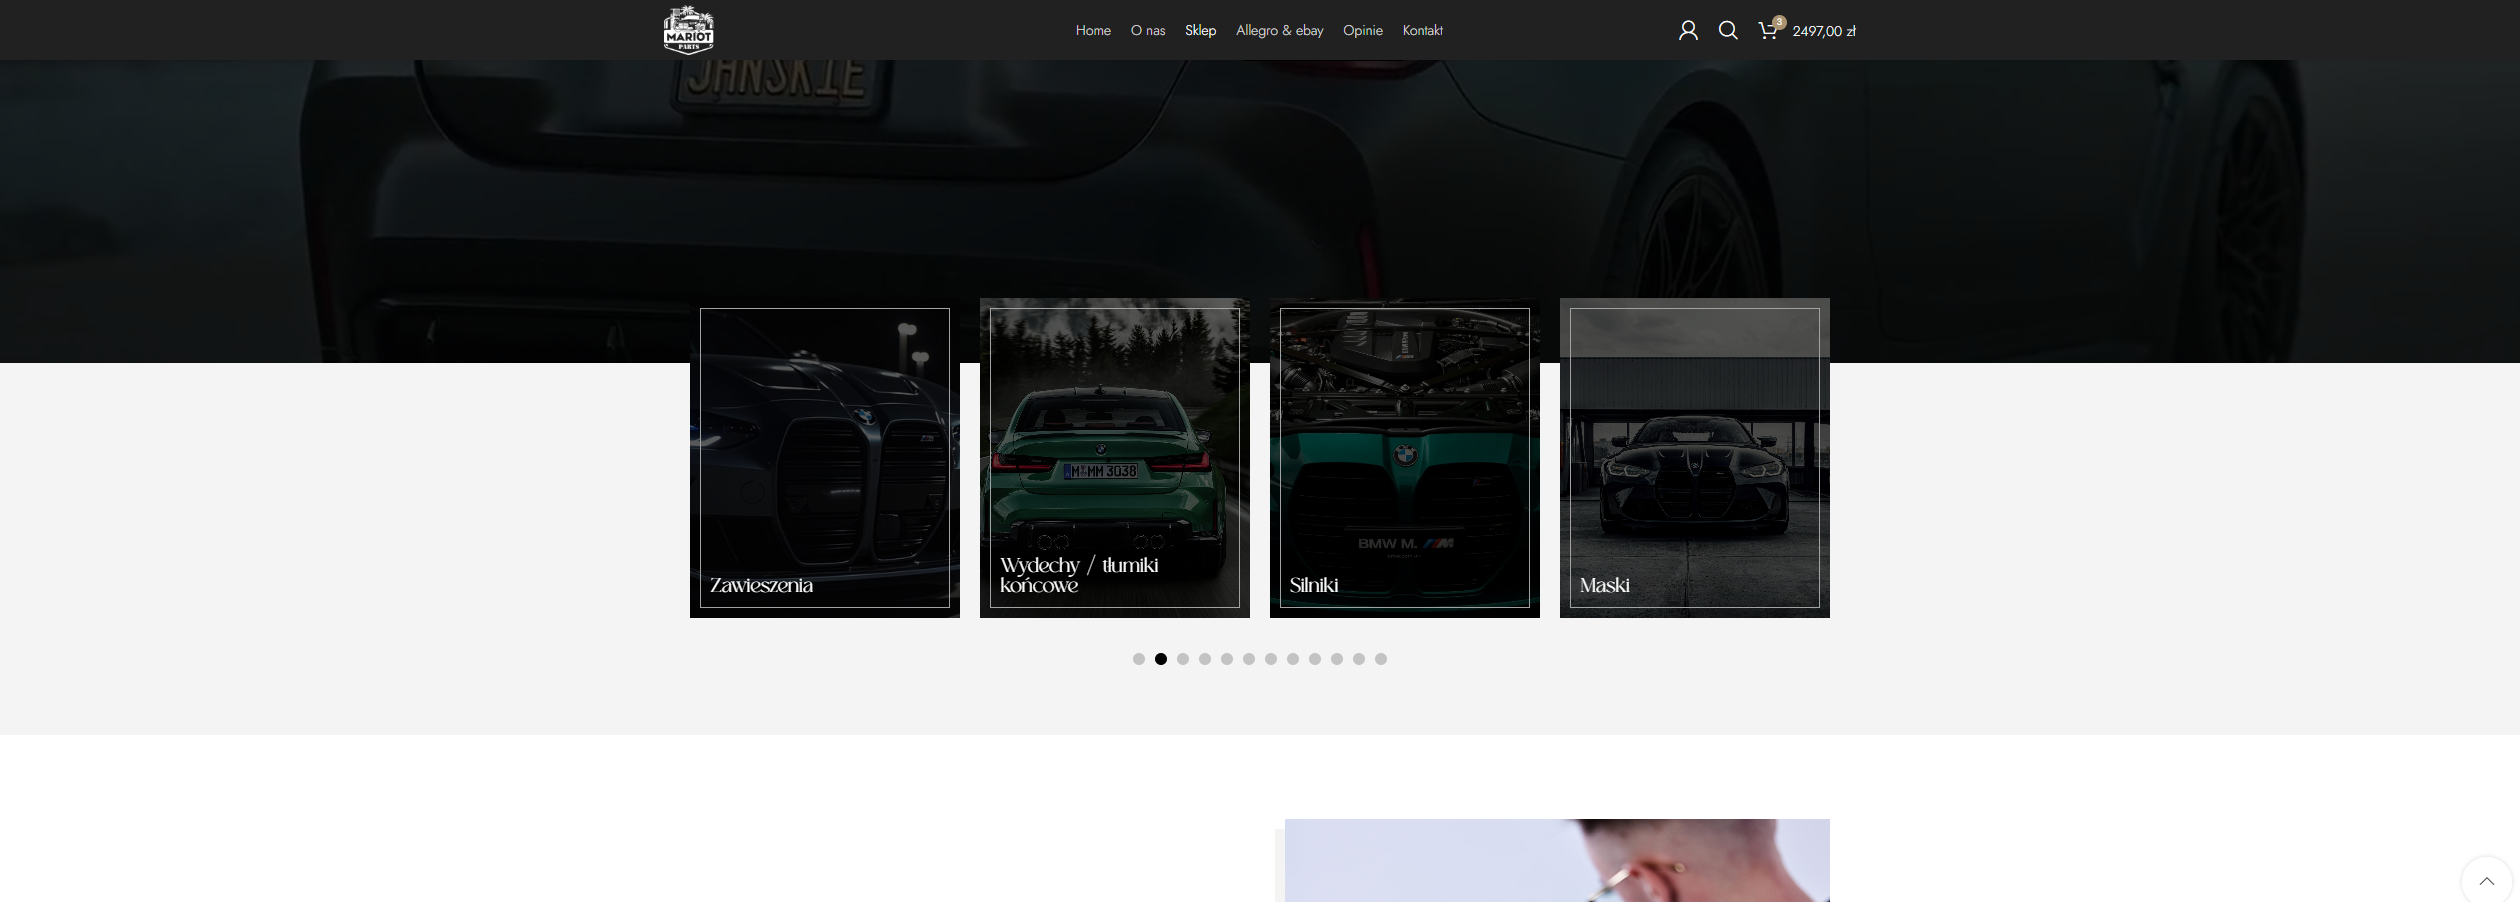The image size is (2520, 902).
Task: Click the cart total 2497,00 zł
Action: (x=1824, y=31)
